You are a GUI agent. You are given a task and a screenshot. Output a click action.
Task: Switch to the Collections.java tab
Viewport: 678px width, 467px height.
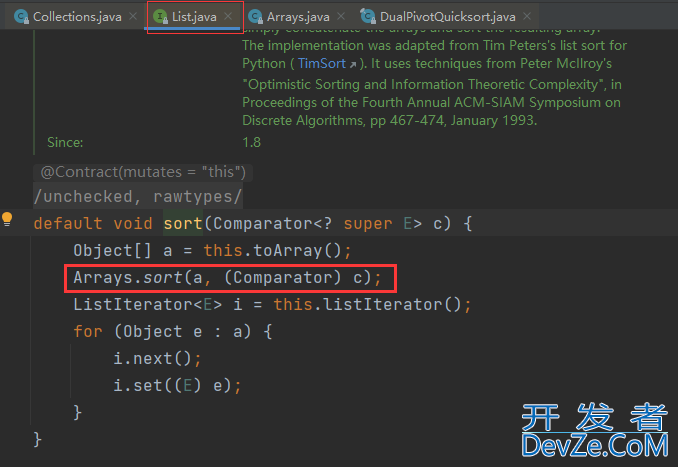[77, 16]
